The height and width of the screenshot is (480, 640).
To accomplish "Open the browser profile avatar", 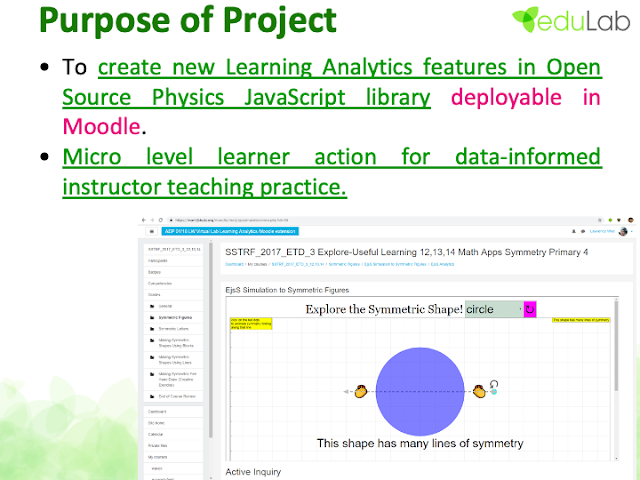I will pyautogui.click(x=631, y=220).
